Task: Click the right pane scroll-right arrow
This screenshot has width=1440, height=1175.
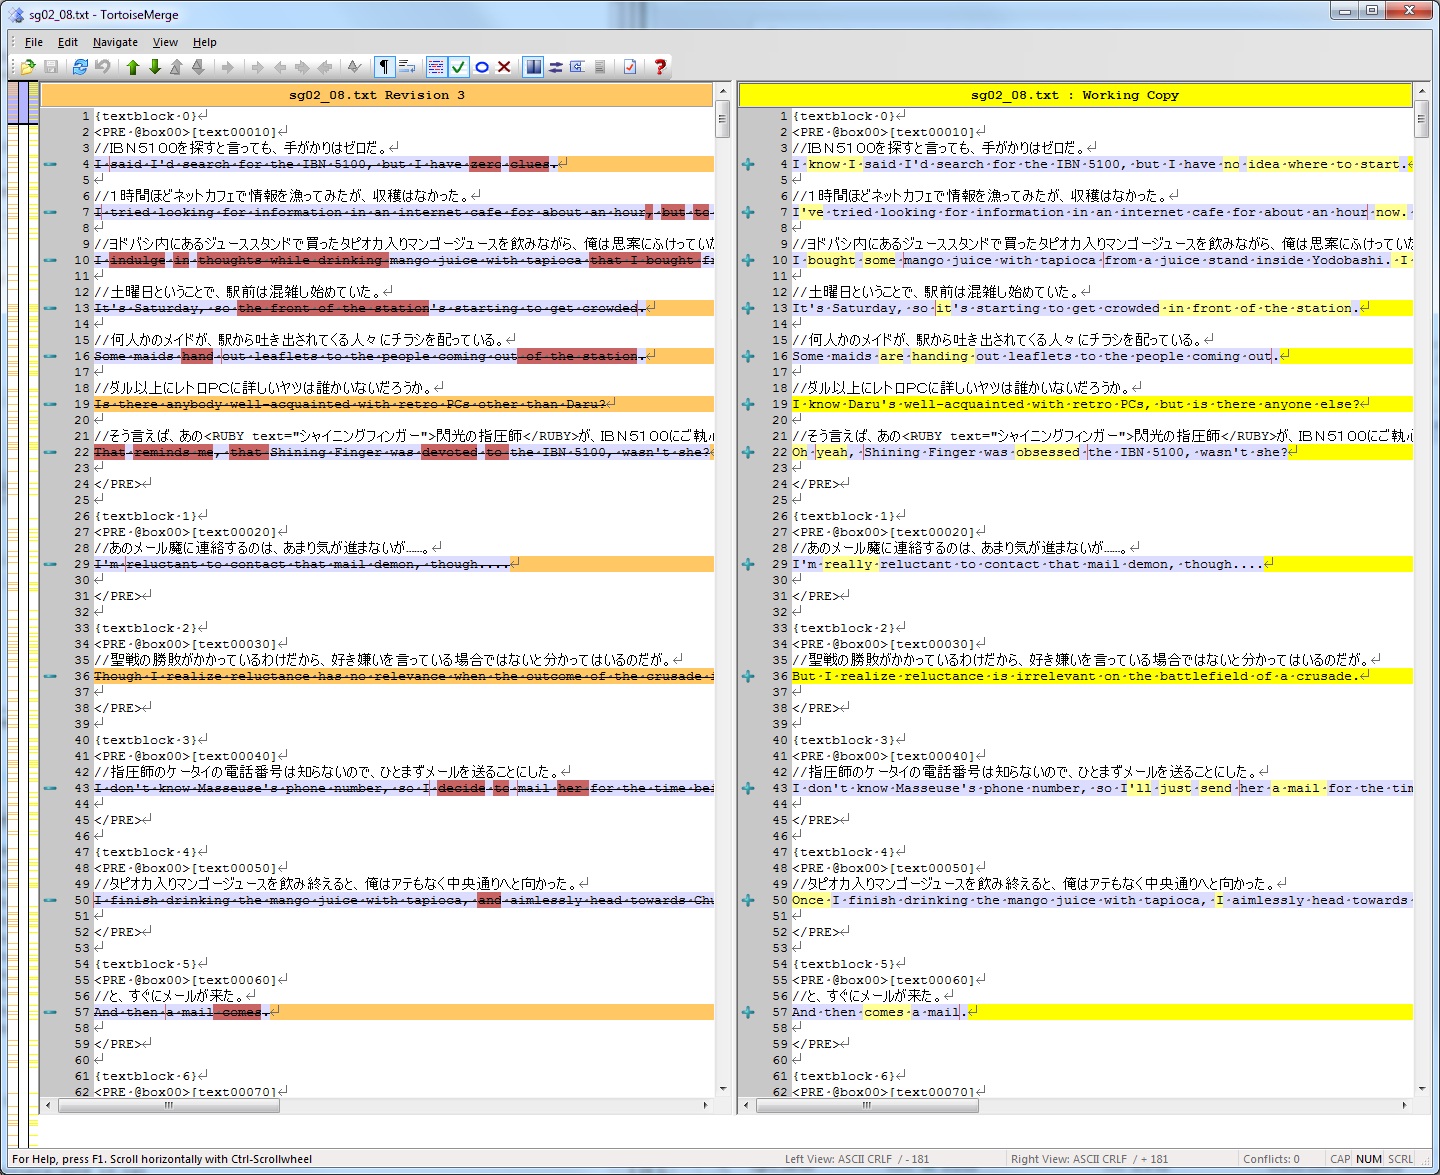Action: [x=1404, y=1105]
